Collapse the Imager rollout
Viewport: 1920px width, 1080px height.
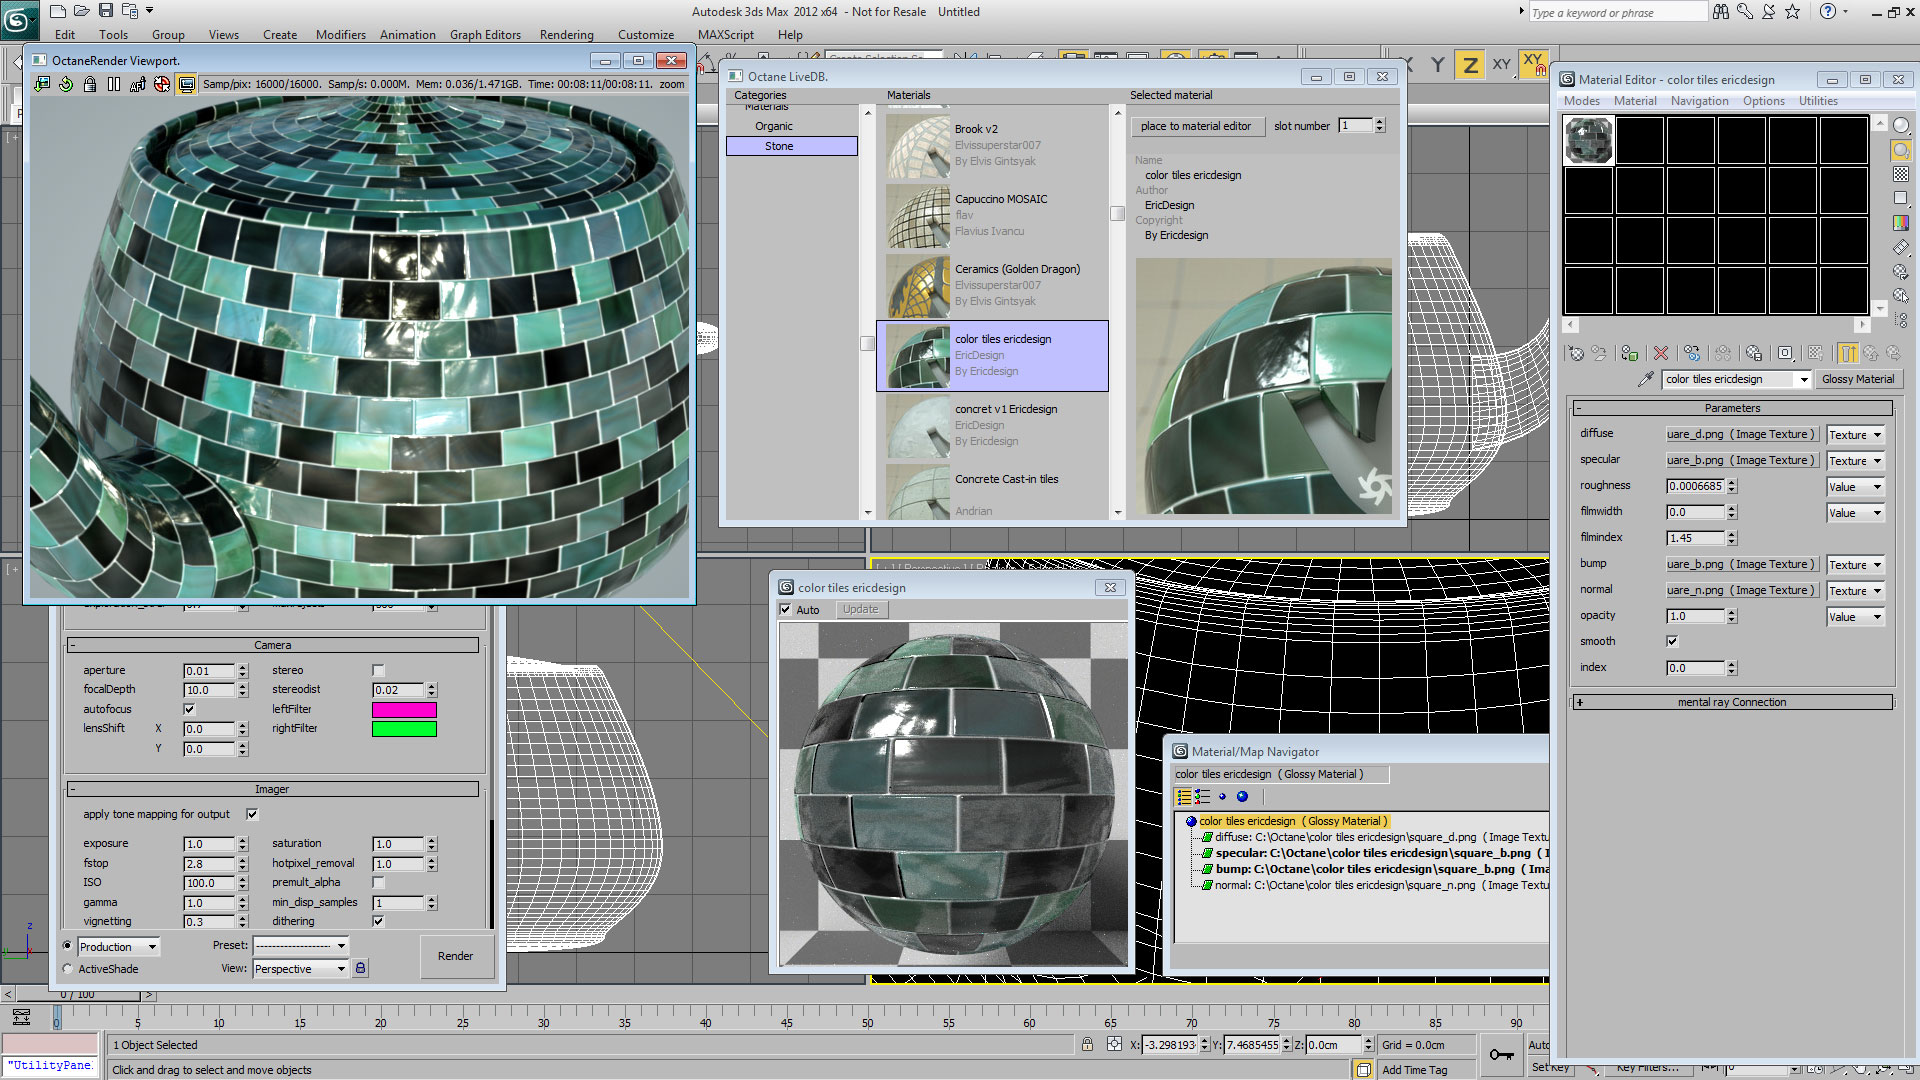[272, 789]
